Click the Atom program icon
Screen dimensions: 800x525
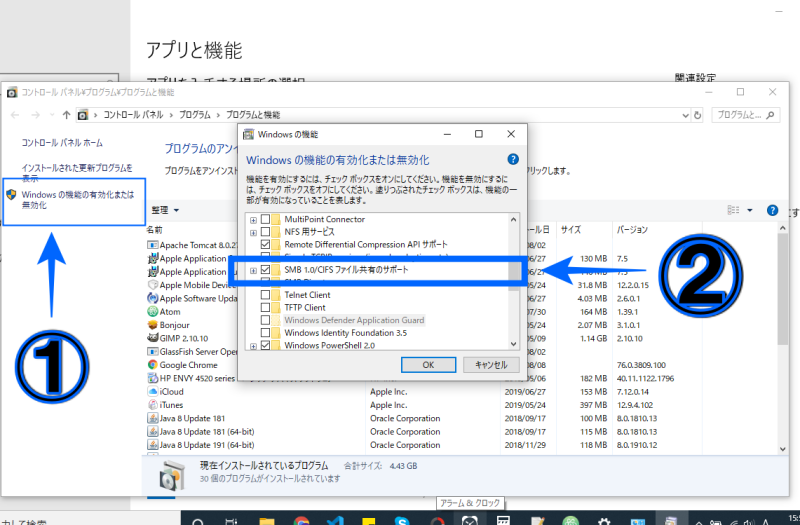pyautogui.click(x=152, y=311)
